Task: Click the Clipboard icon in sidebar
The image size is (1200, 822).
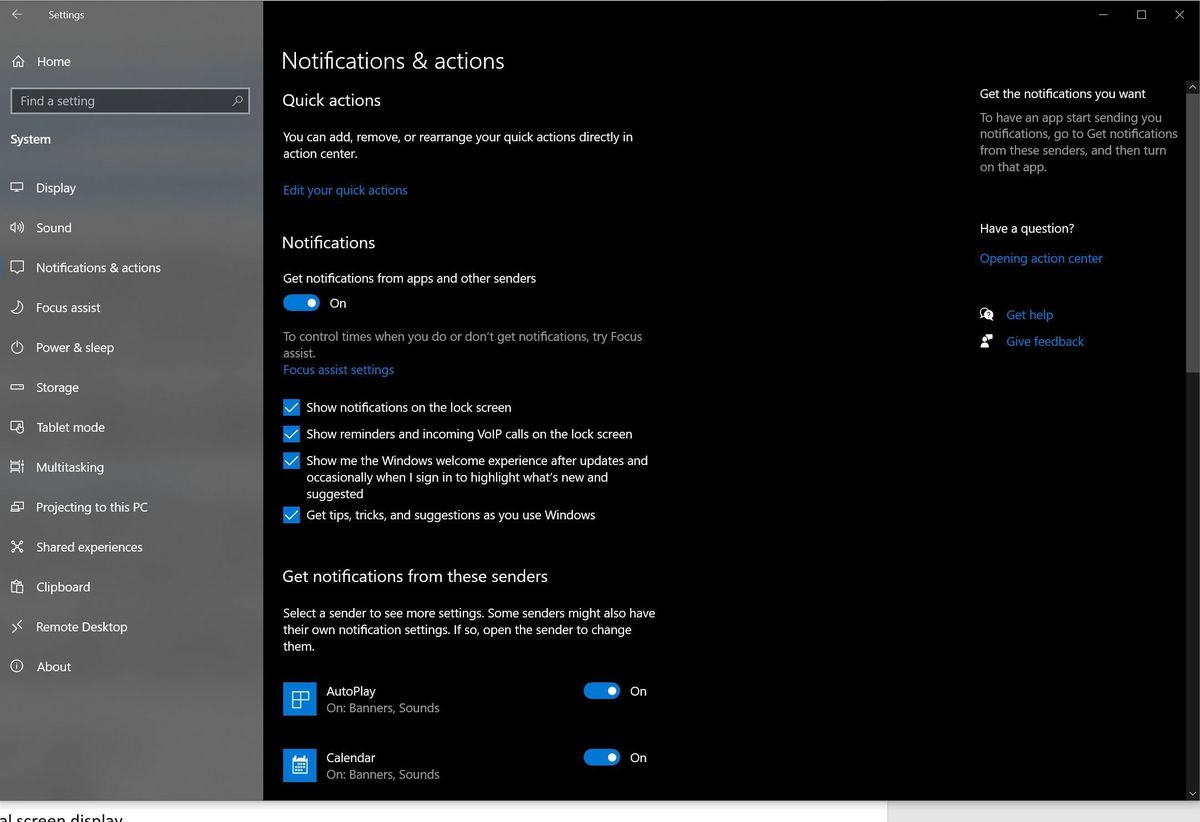Action: [17, 587]
